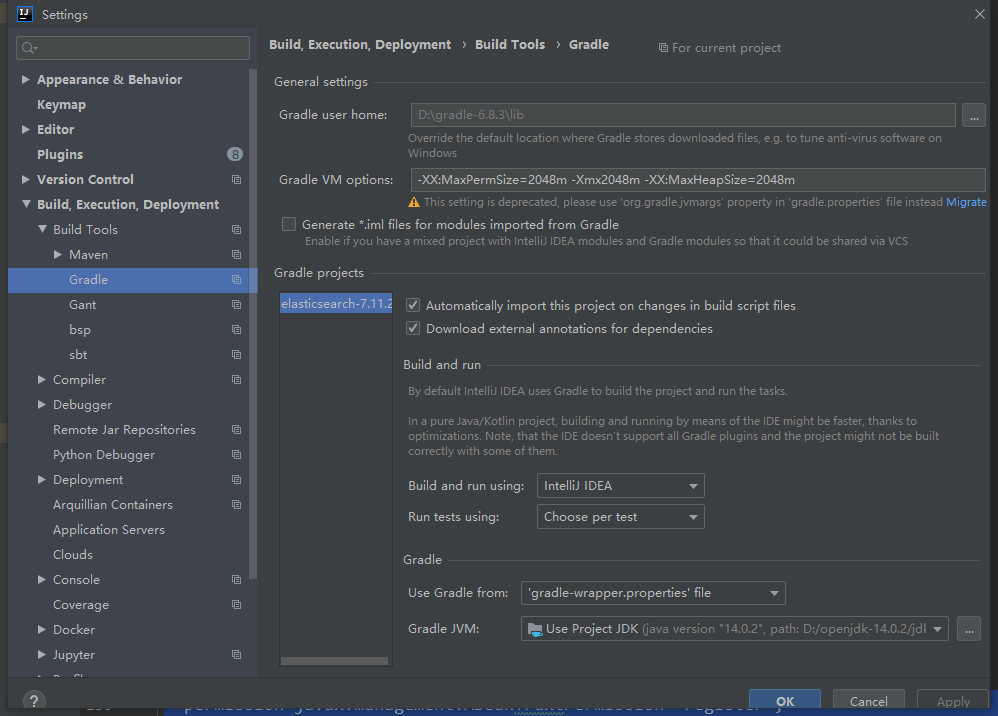Click the warning triangle icon under VM options
998x716 pixels.
pyautogui.click(x=414, y=202)
